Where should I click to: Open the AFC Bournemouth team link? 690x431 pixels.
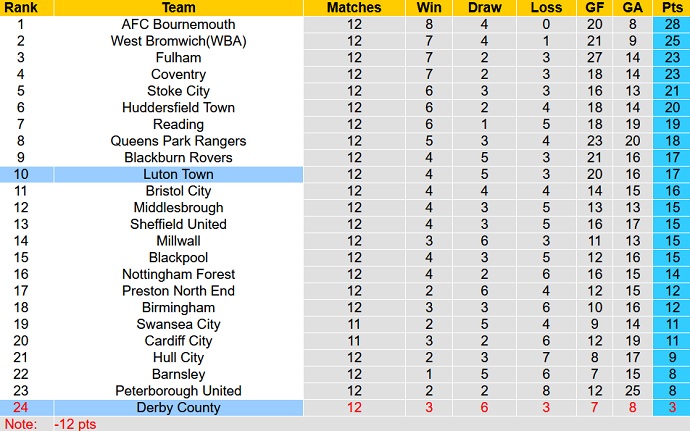[x=178, y=24]
